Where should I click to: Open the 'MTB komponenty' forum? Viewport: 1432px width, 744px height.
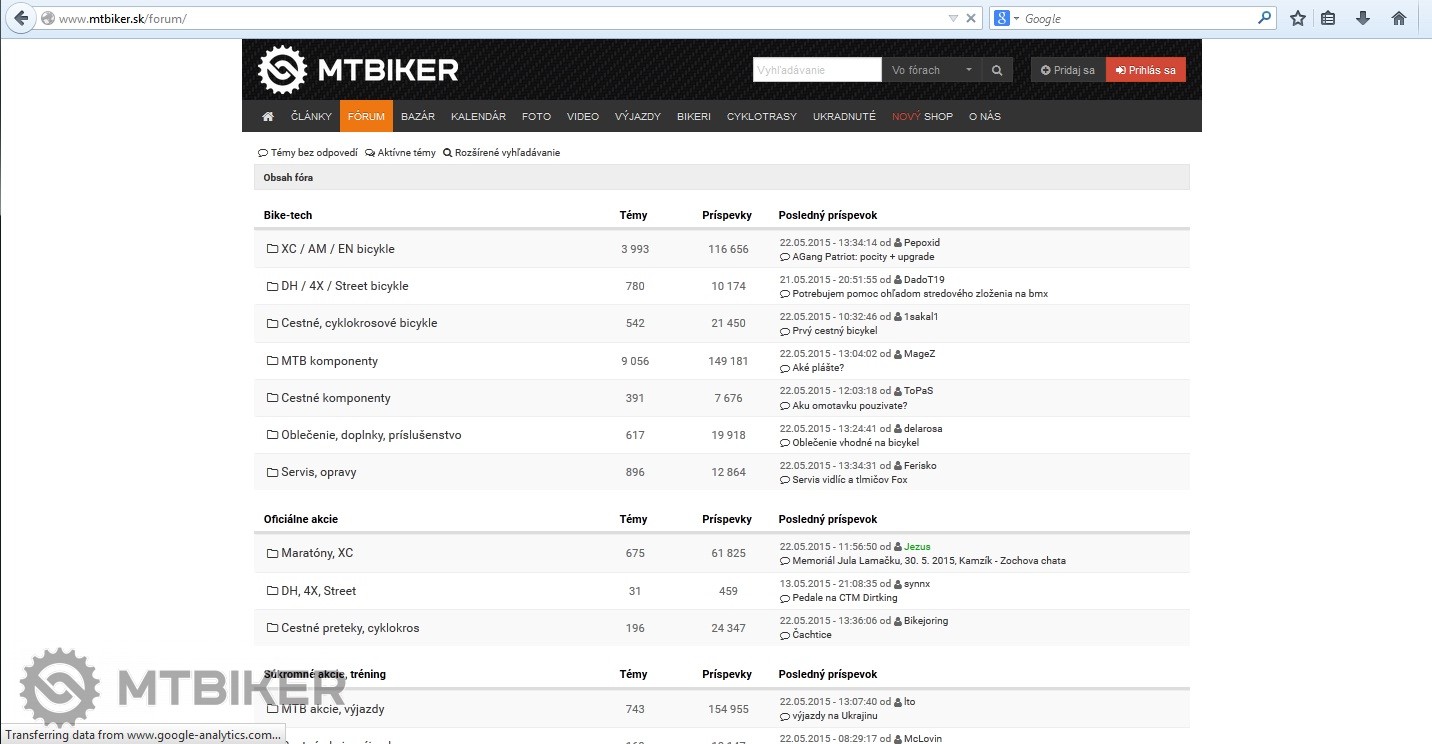coord(329,361)
